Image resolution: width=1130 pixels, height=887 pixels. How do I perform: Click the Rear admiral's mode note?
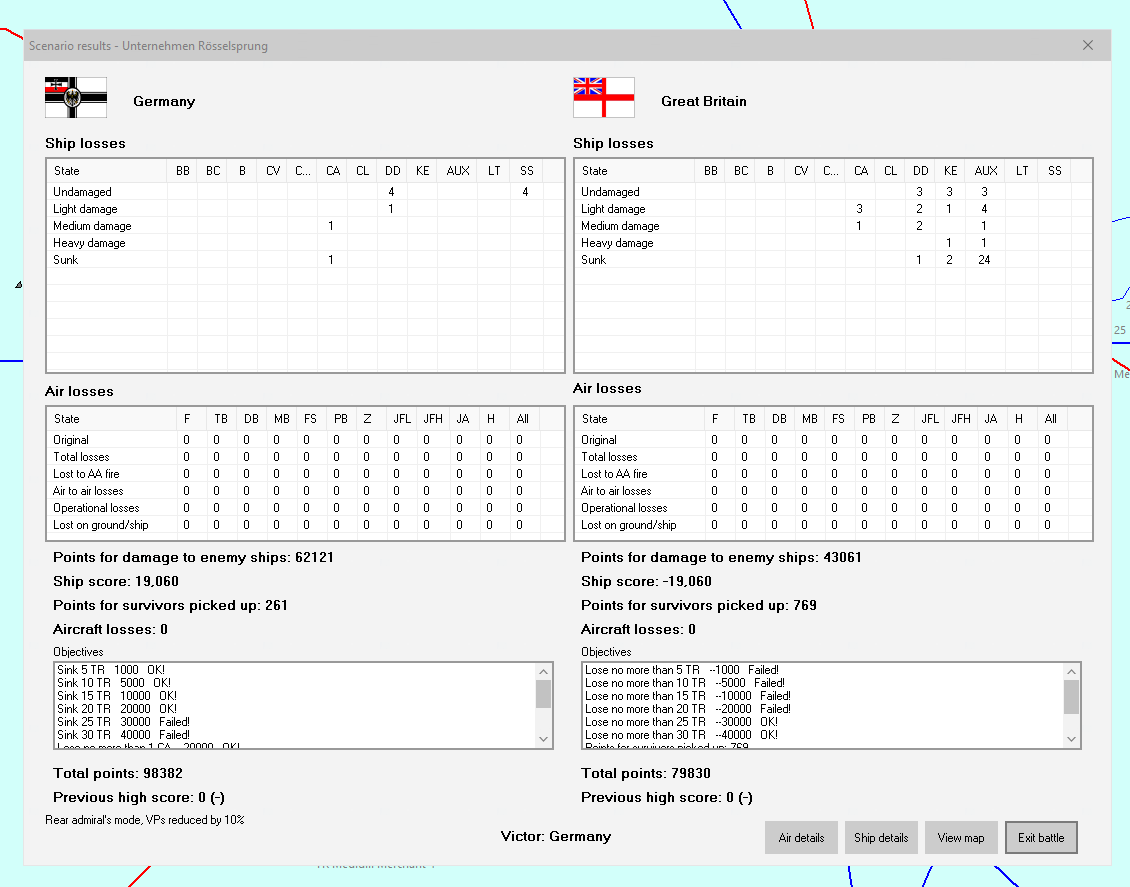[144, 820]
